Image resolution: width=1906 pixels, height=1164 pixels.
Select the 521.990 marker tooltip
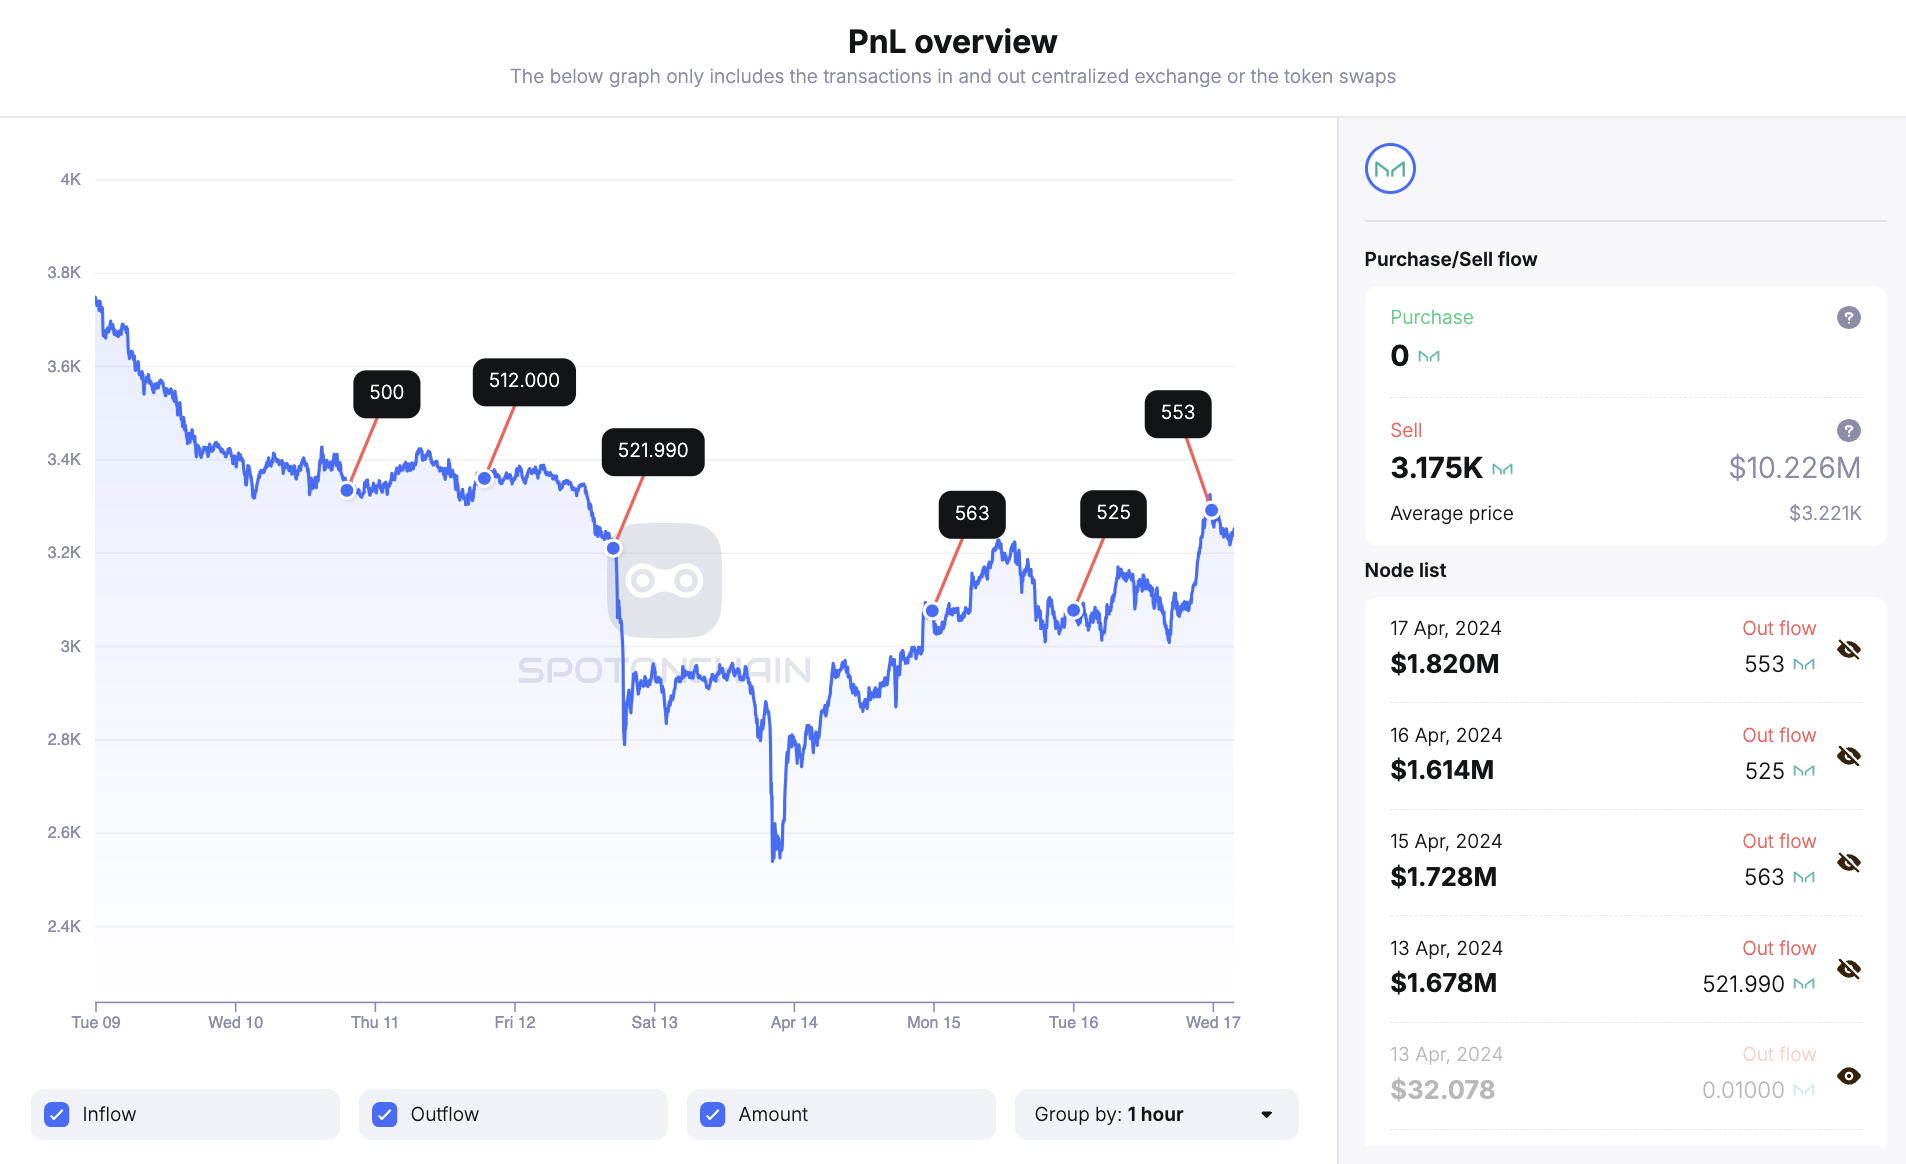[x=652, y=451]
